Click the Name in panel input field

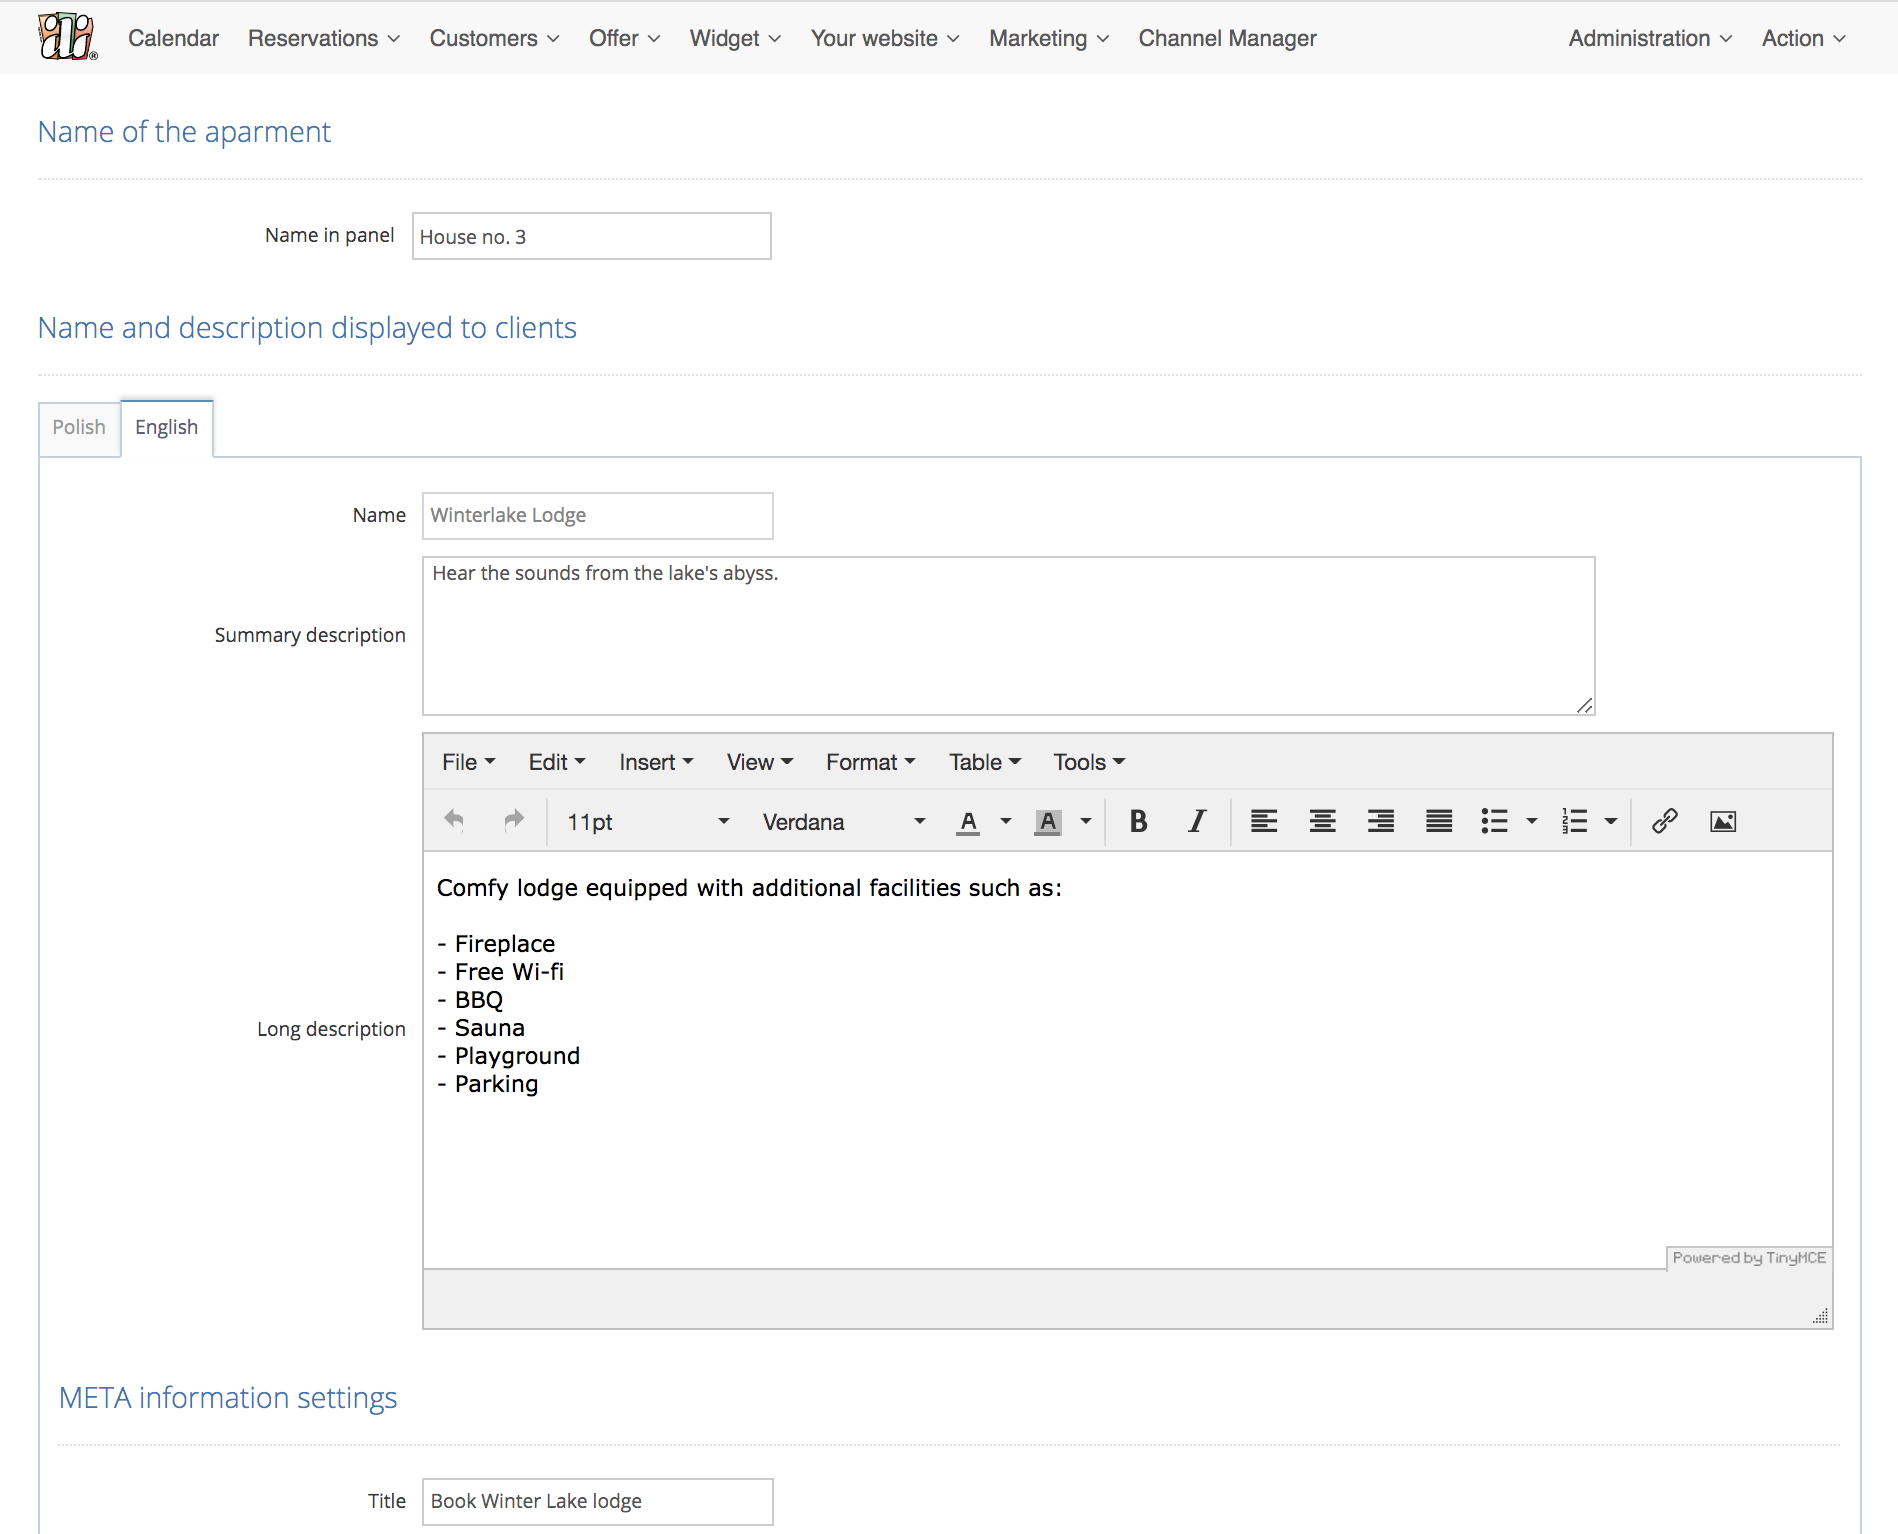[x=591, y=236]
